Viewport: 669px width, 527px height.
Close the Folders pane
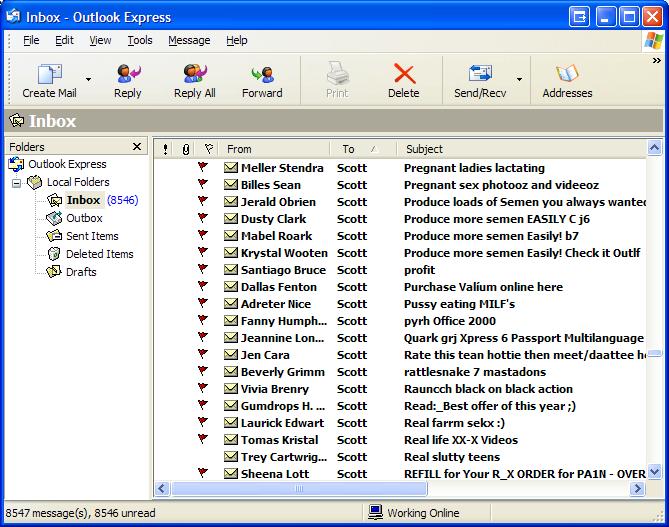coord(137,147)
